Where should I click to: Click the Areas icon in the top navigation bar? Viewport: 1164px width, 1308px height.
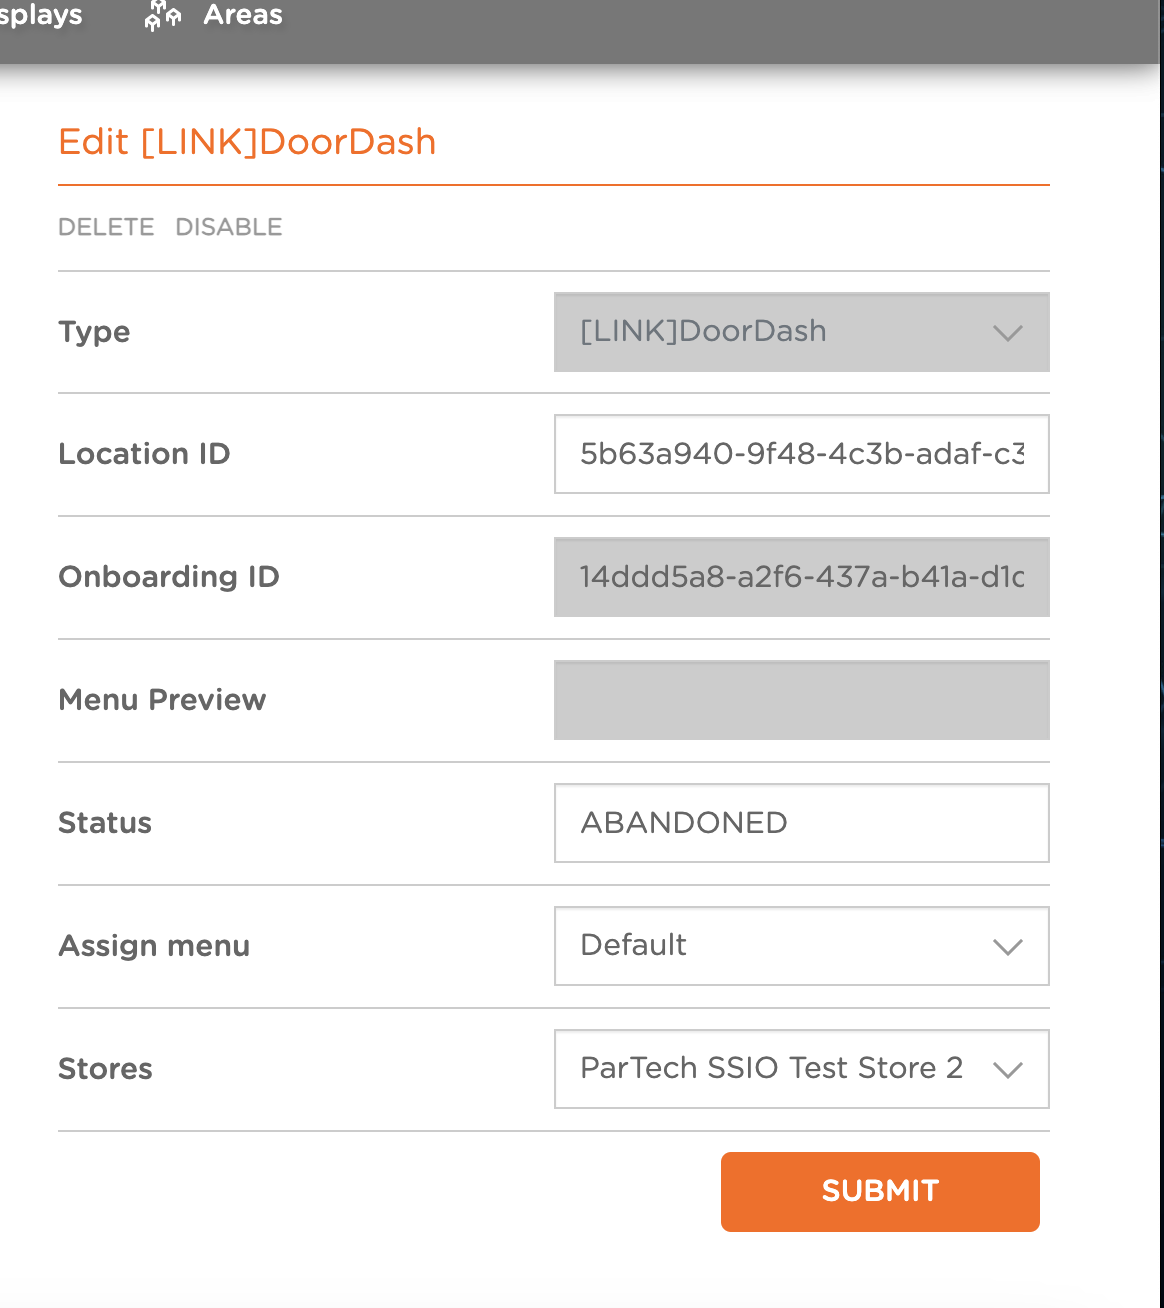click(162, 15)
